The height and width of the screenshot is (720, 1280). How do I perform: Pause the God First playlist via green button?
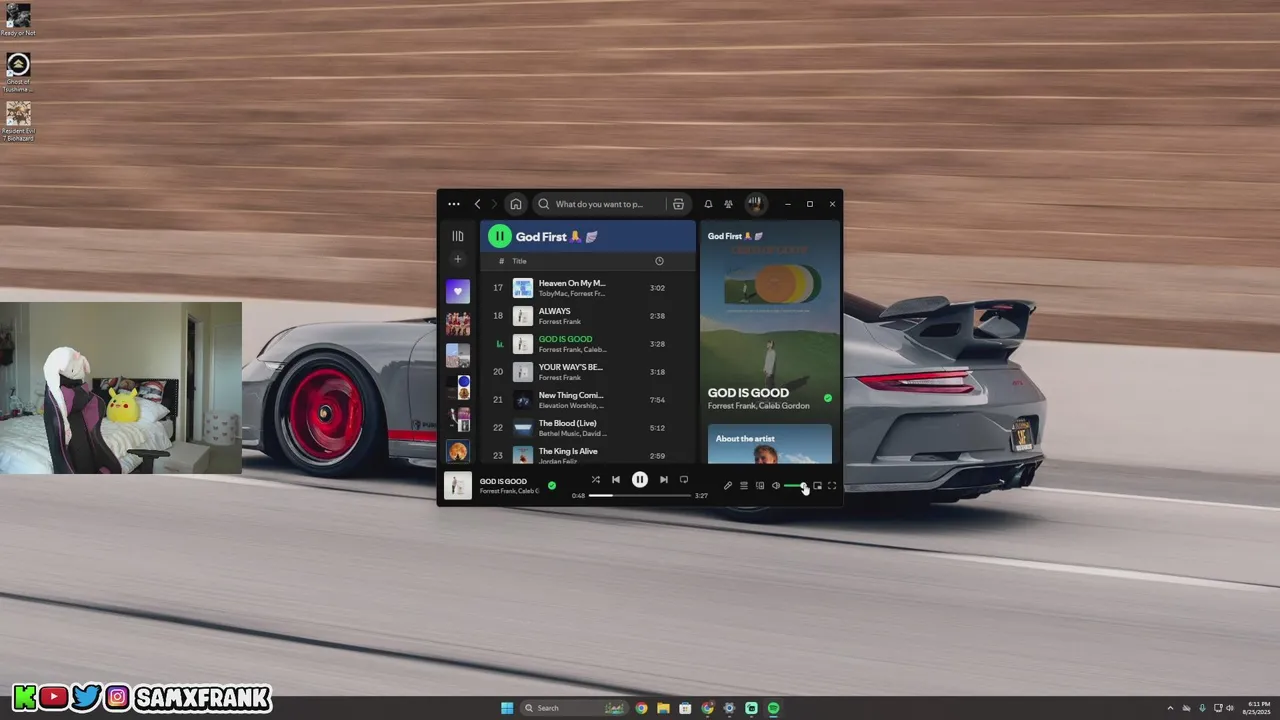click(499, 237)
